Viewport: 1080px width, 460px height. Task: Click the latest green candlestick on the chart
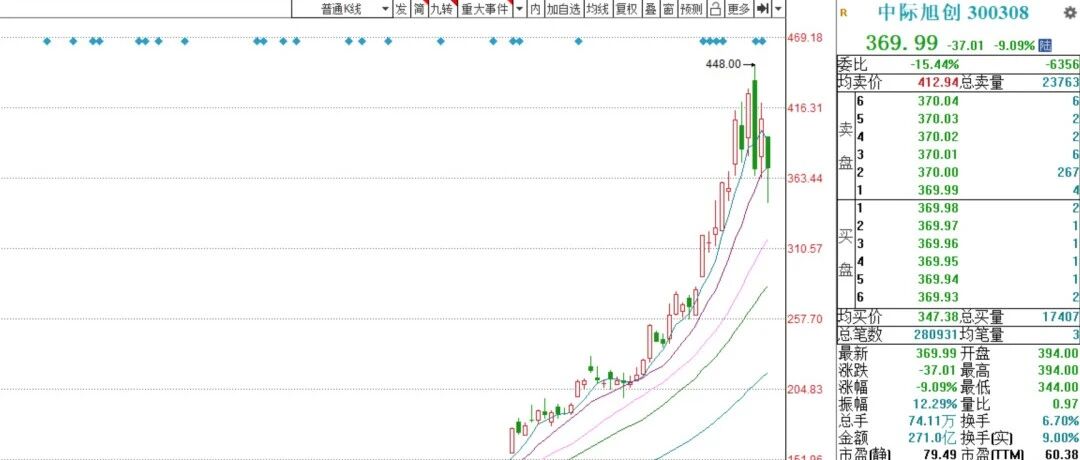pos(768,152)
